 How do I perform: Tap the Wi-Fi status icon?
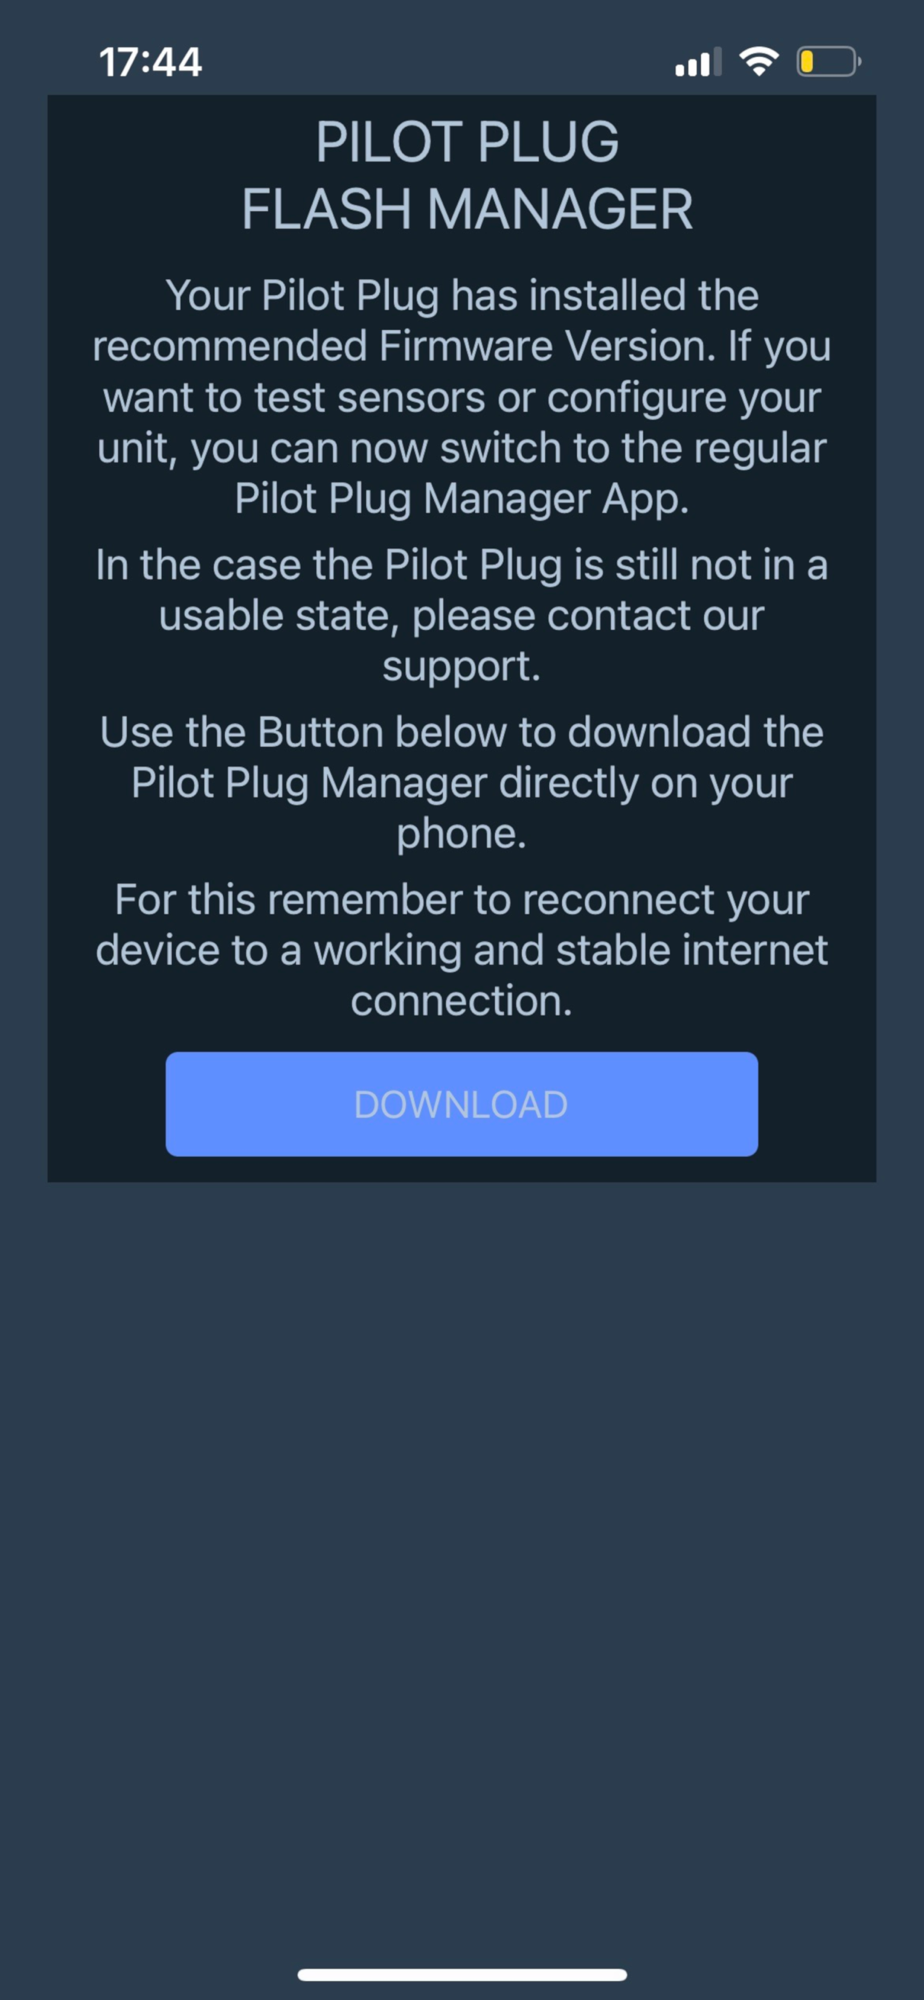(x=759, y=62)
